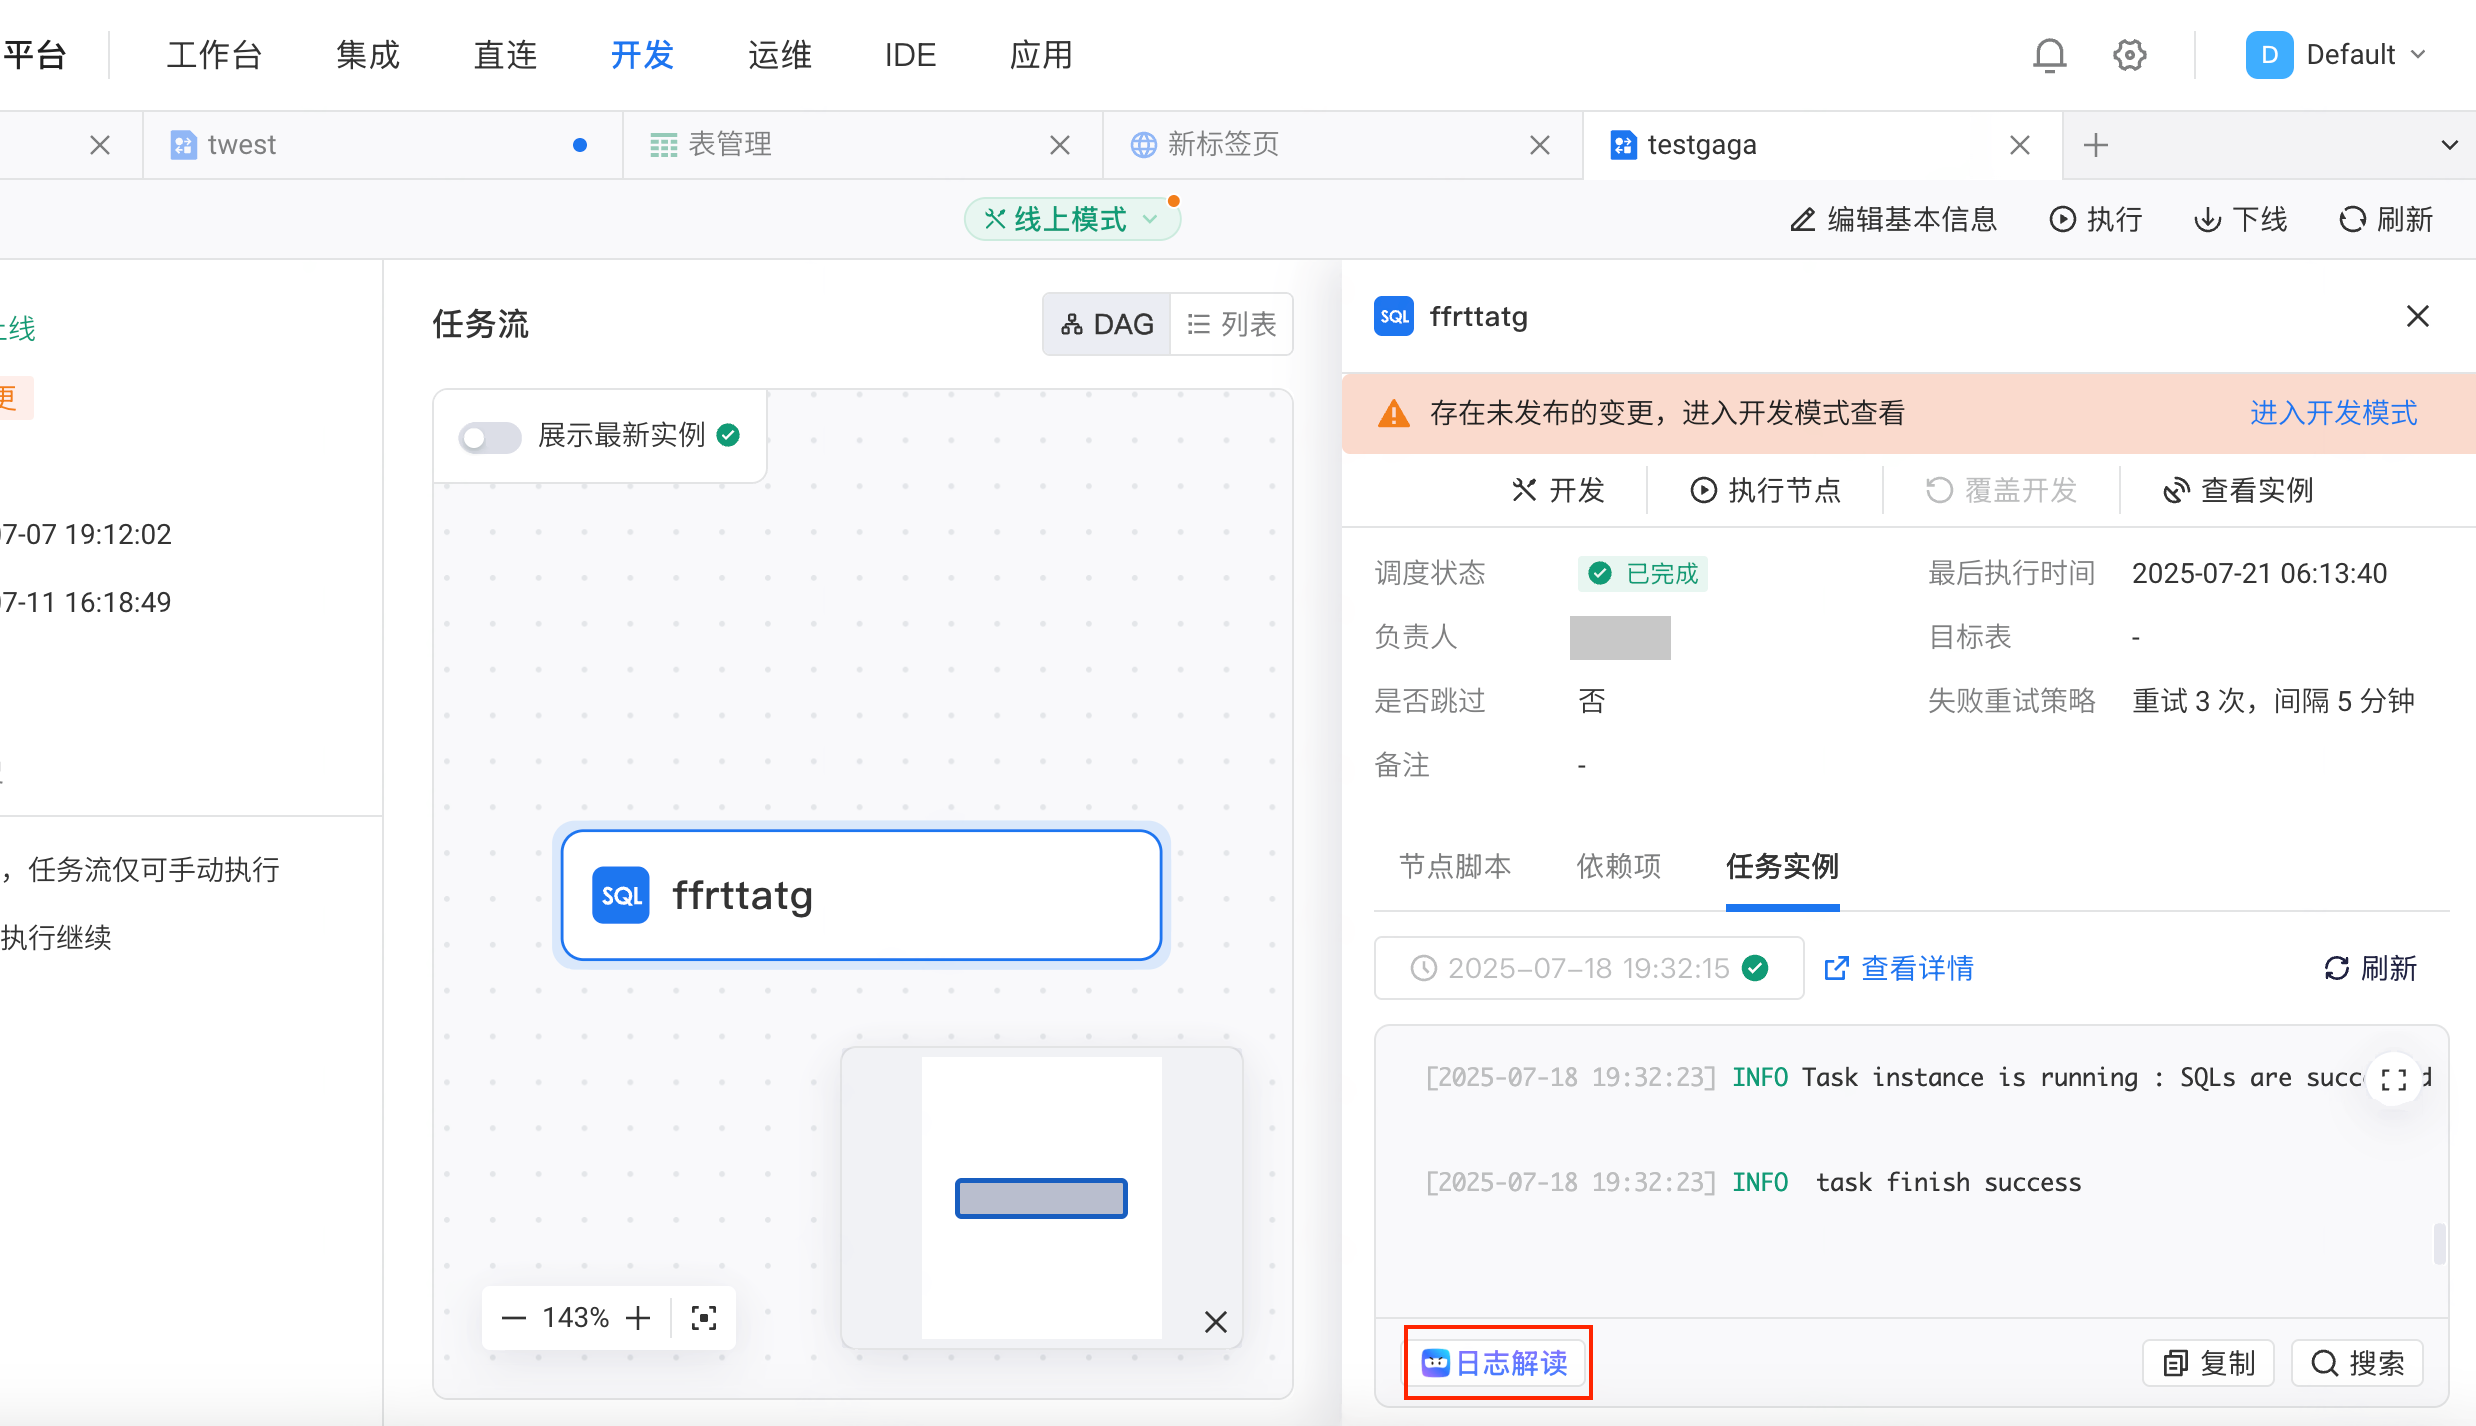Open the notifications bell
The width and height of the screenshot is (2476, 1426).
click(2049, 55)
